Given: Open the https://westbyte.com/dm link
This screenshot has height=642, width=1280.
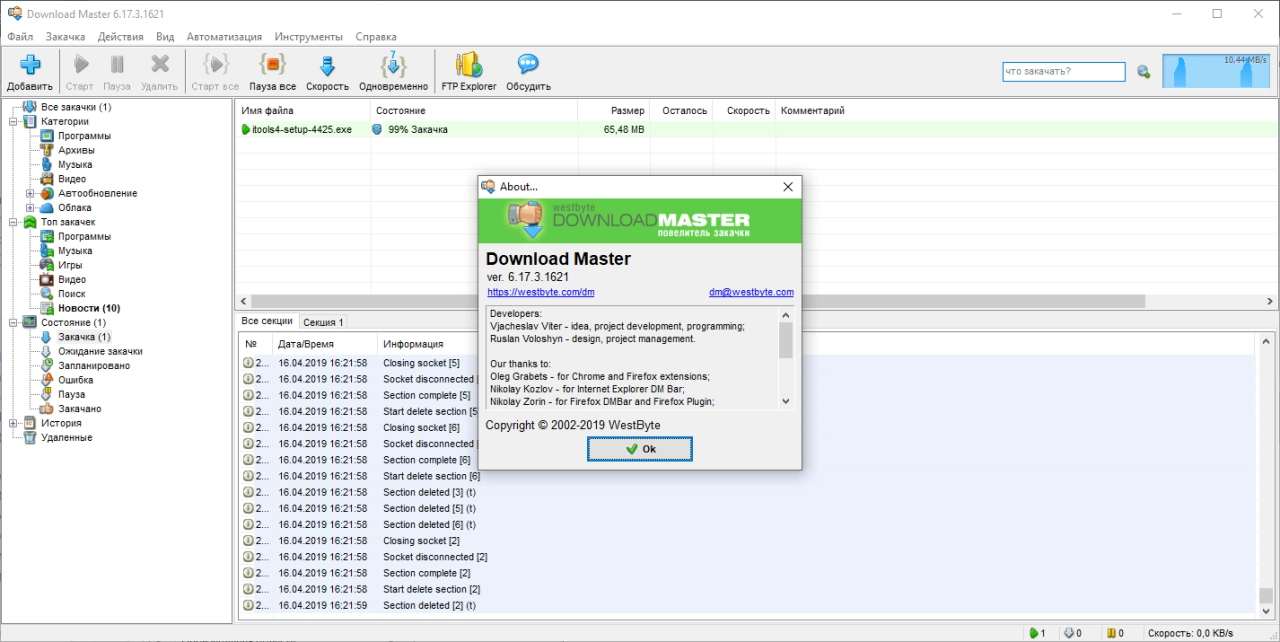Looking at the screenshot, I should coord(541,292).
